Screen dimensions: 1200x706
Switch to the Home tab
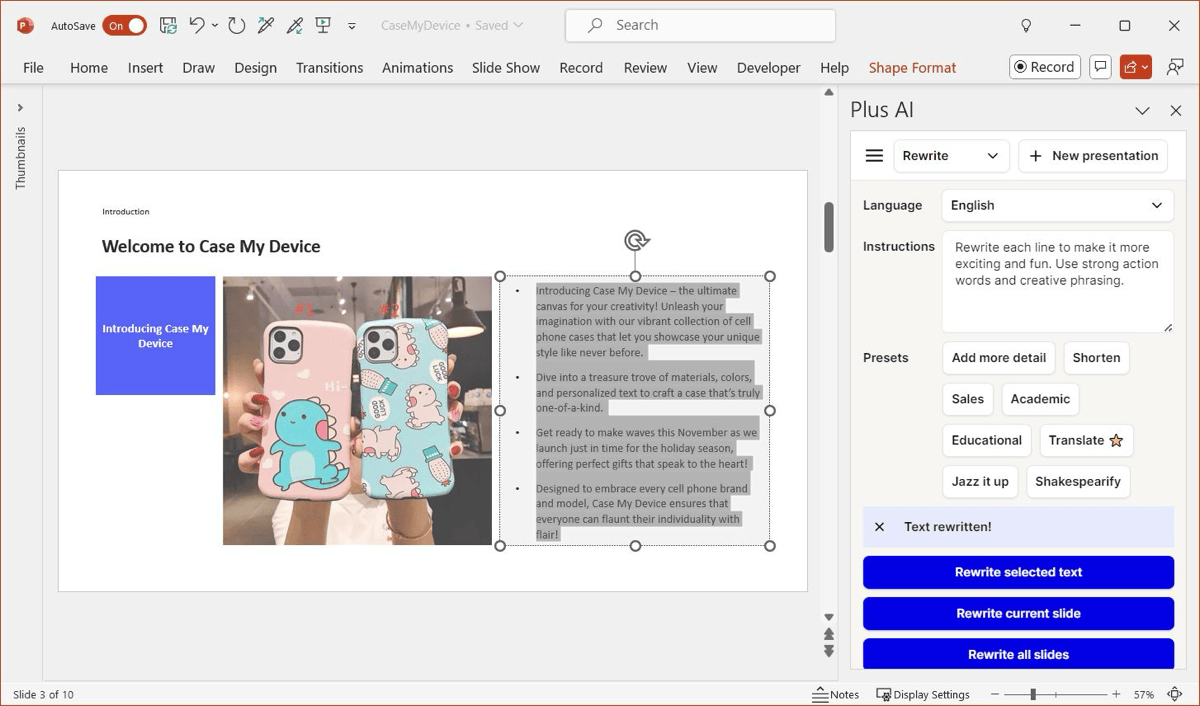click(89, 68)
